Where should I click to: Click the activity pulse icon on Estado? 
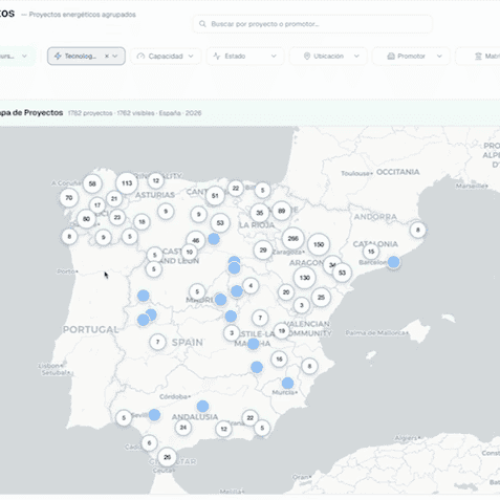[217, 56]
